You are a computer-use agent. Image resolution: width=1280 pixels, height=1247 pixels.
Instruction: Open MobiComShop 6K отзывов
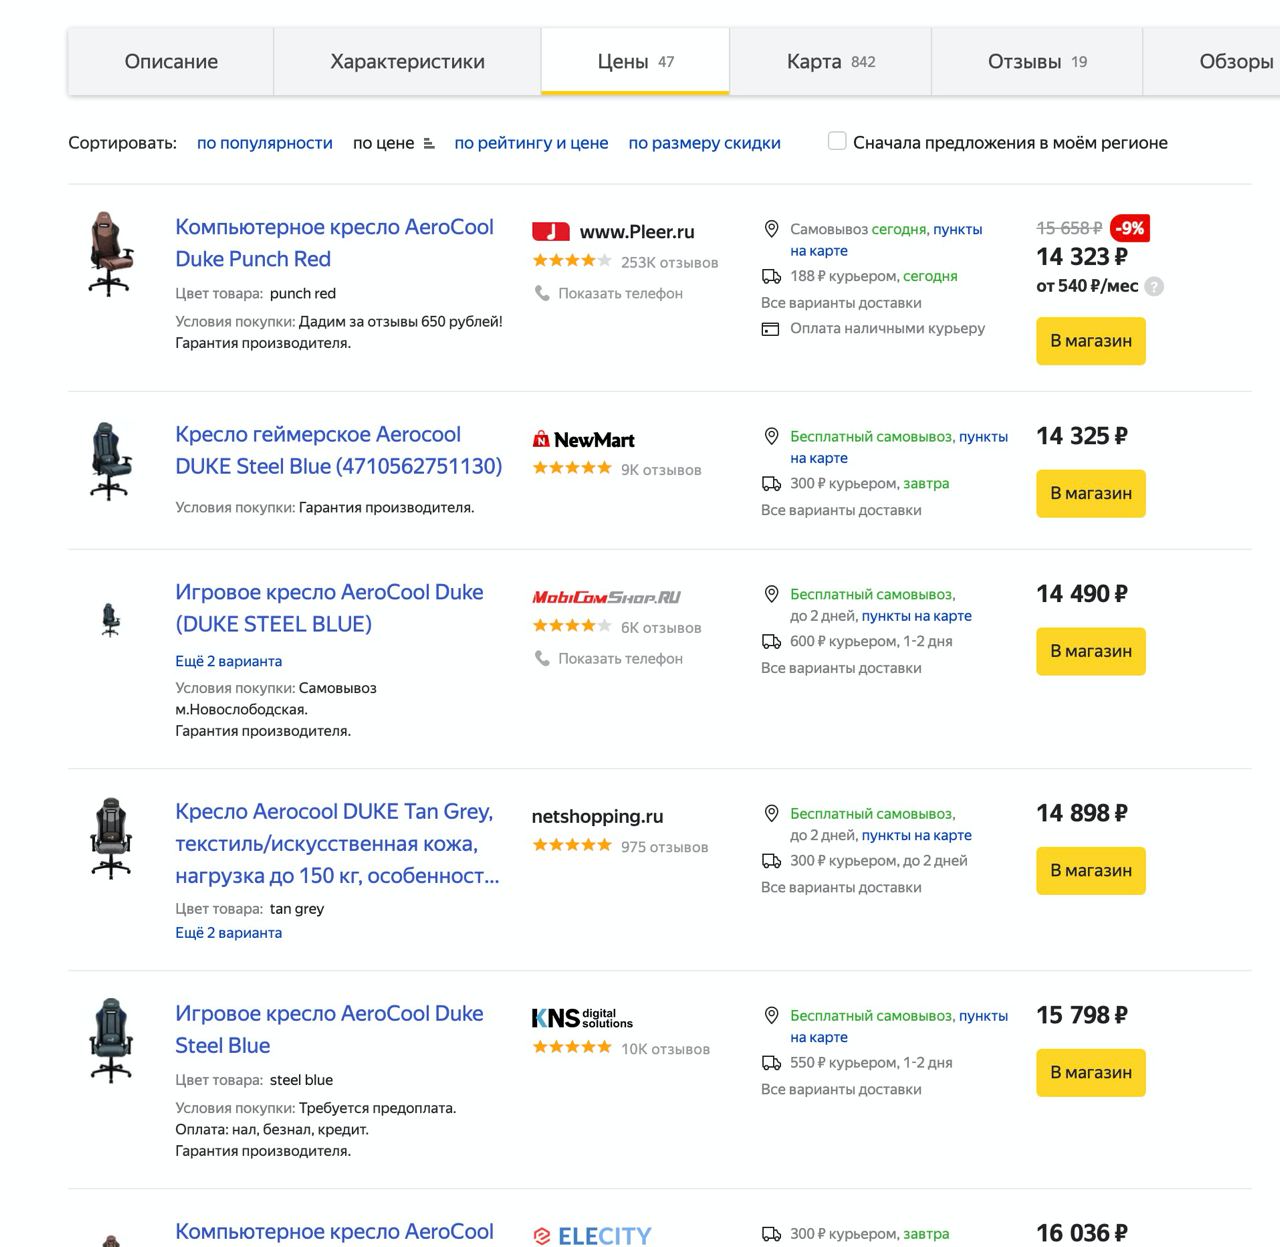point(661,628)
